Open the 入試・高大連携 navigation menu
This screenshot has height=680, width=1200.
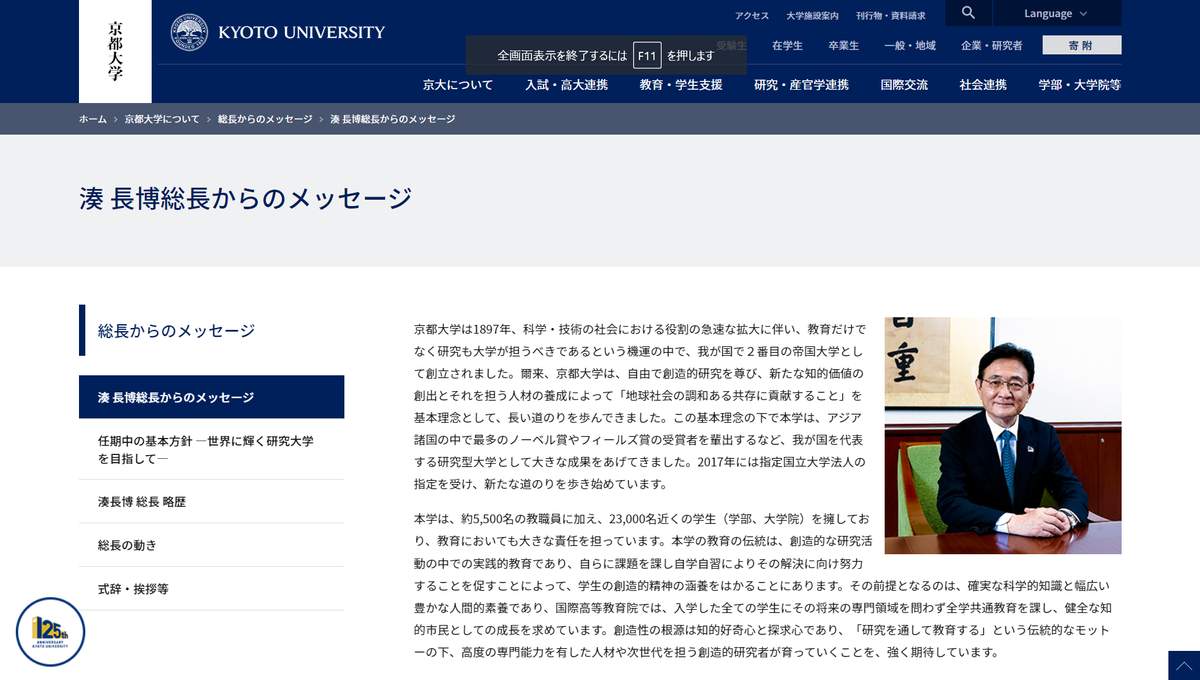click(x=566, y=85)
